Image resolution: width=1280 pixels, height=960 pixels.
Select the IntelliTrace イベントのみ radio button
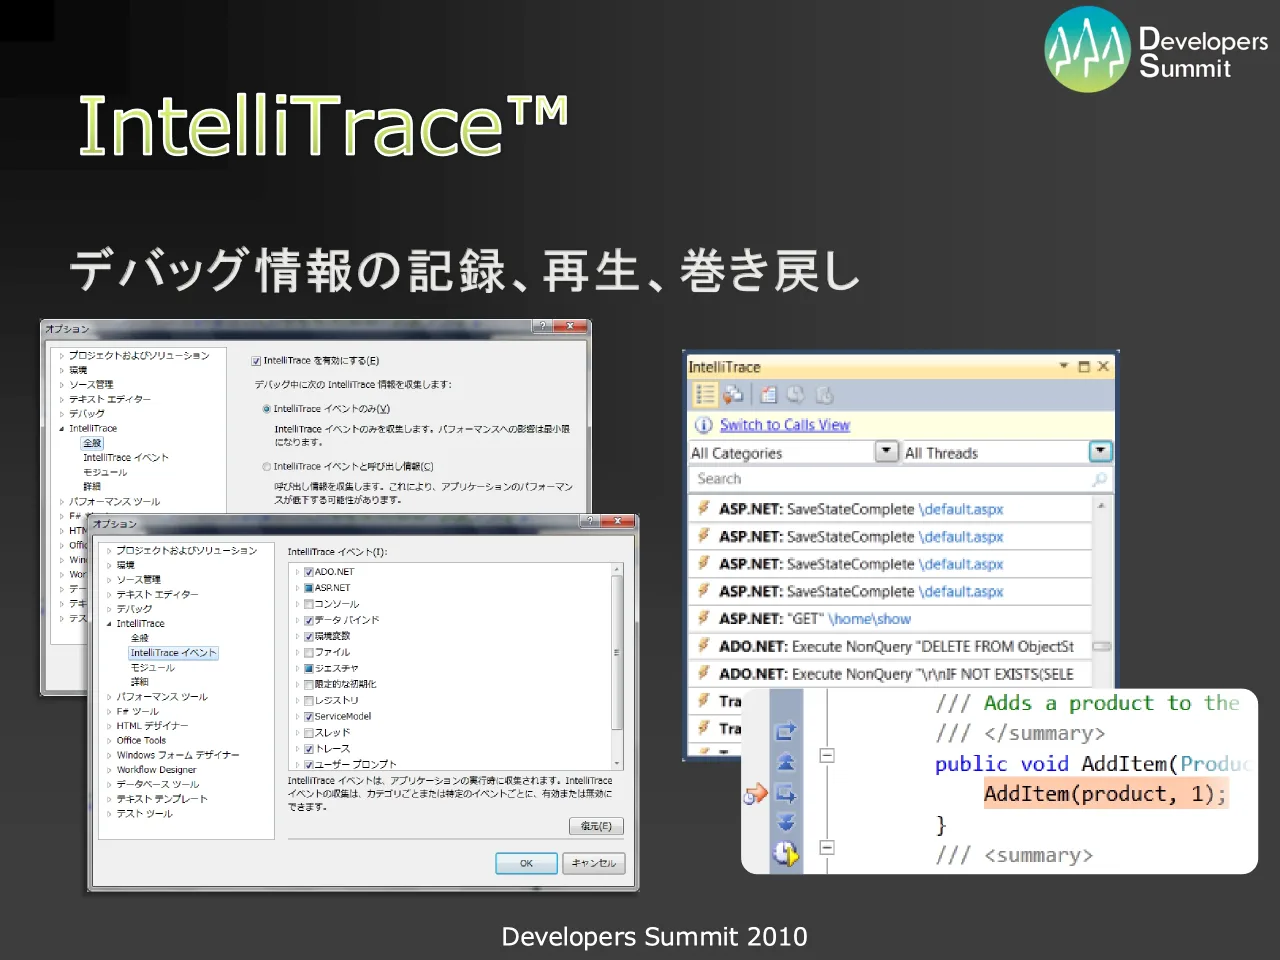(266, 409)
